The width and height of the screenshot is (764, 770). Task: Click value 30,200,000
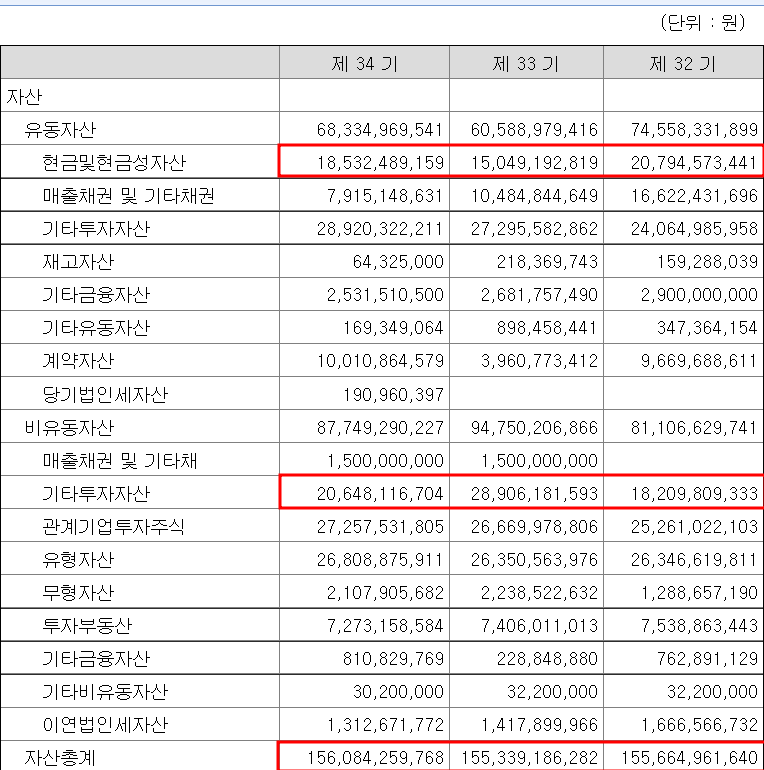point(398,691)
